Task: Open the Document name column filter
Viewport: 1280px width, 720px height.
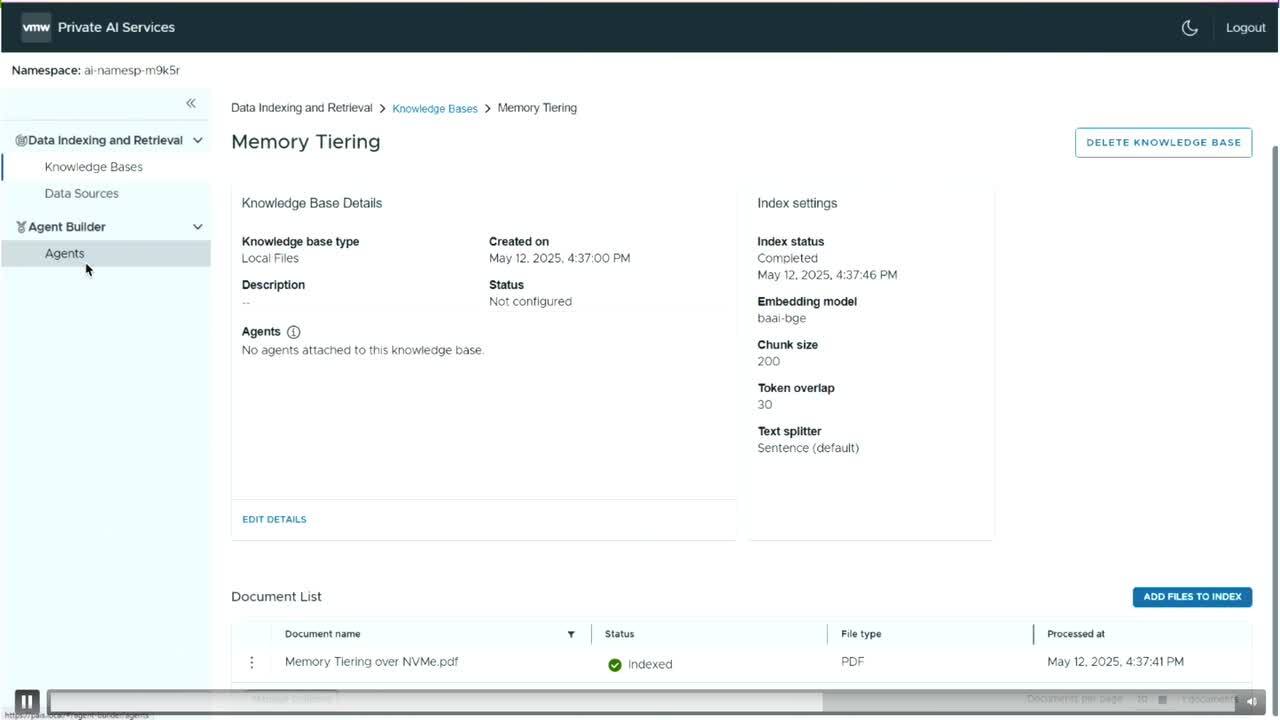Action: point(571,634)
